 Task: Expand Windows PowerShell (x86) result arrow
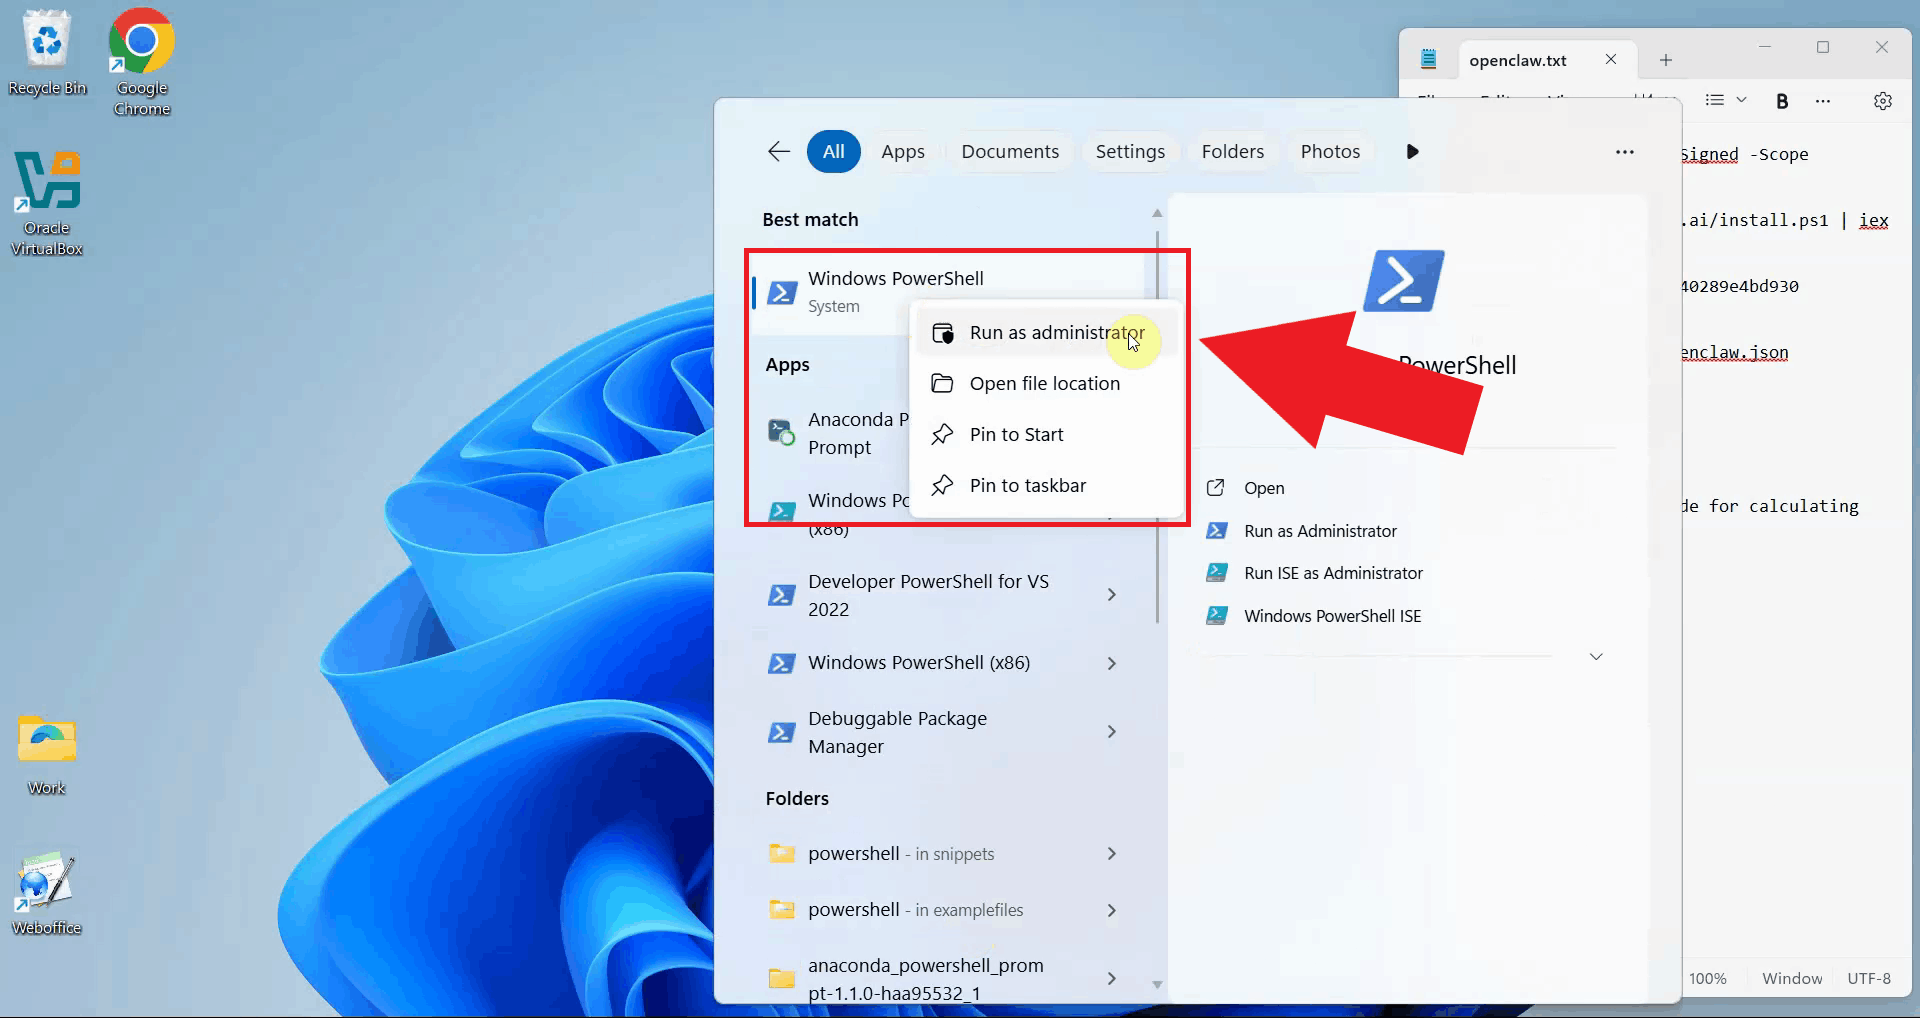[x=1111, y=663]
